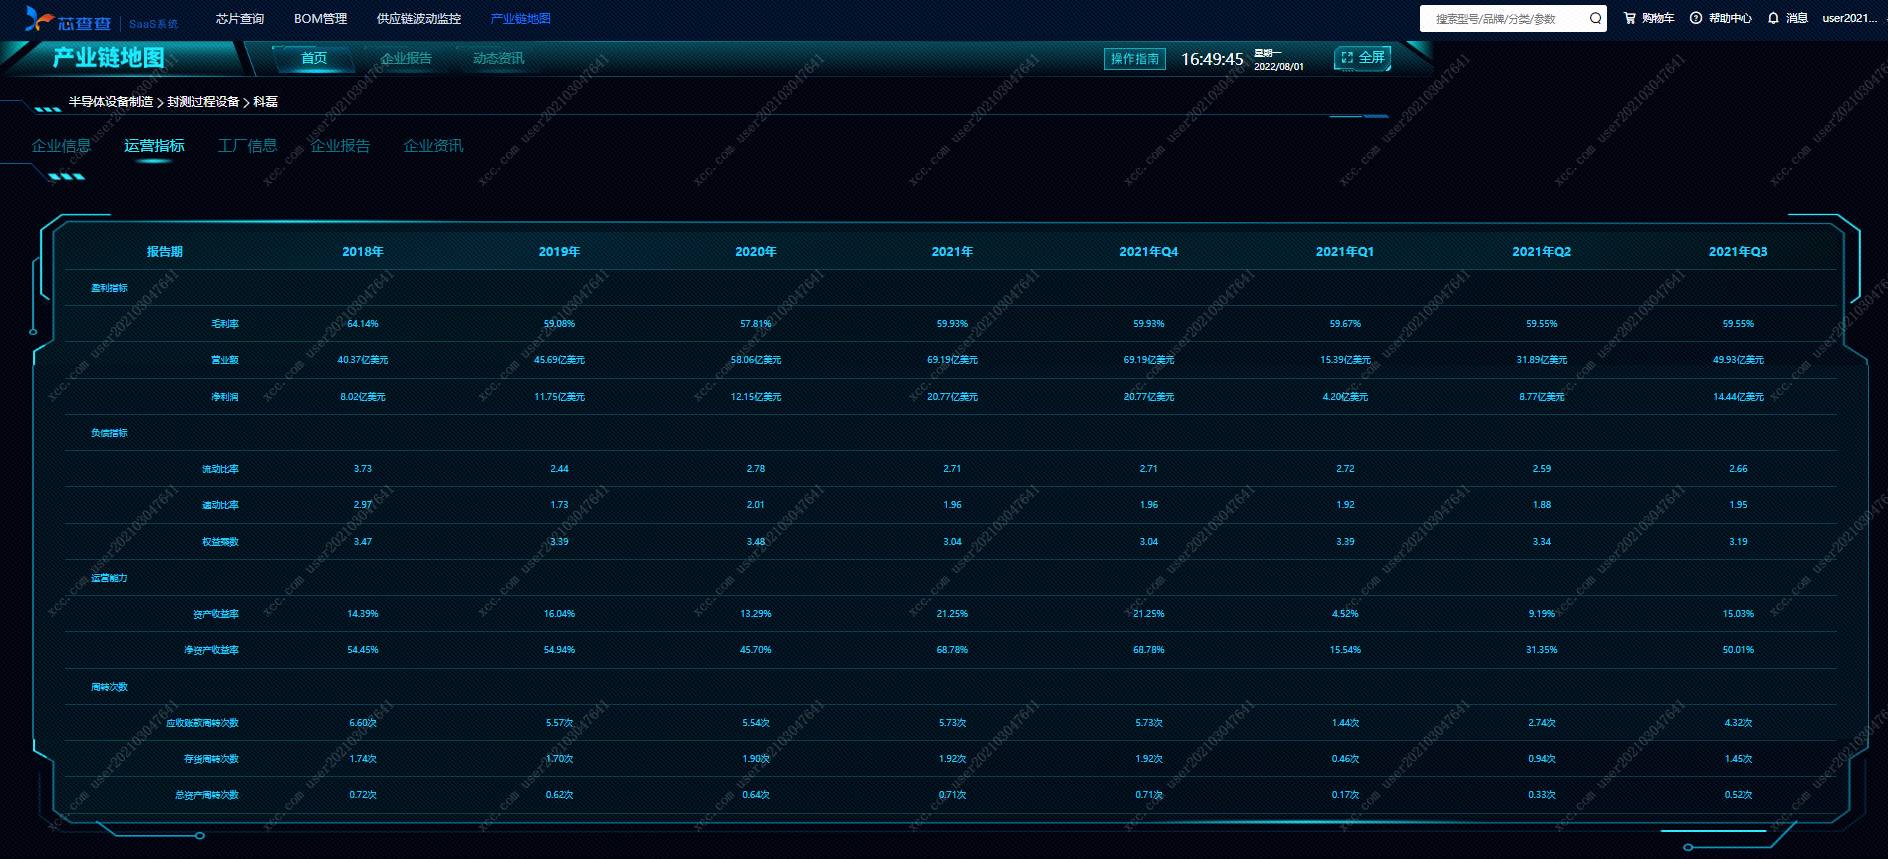Click the 负债指标 section label

(110, 433)
